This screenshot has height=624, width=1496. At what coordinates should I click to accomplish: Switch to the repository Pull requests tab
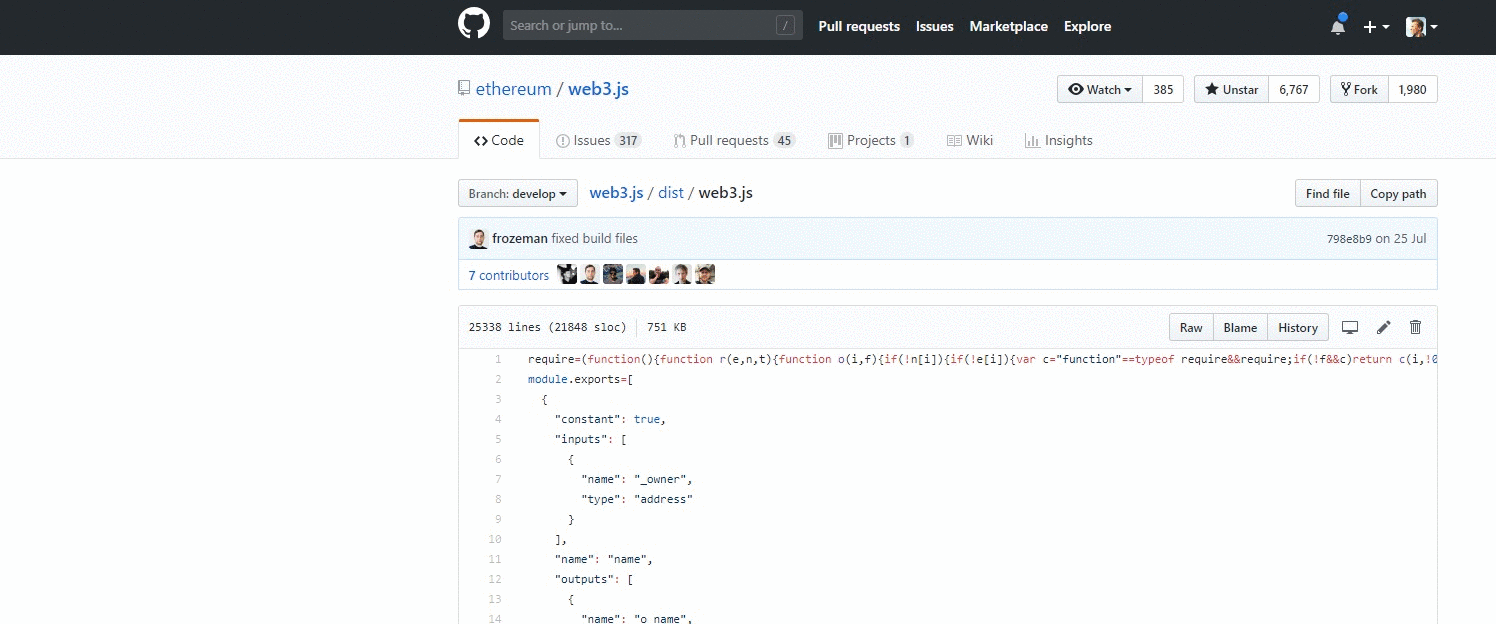coord(734,140)
